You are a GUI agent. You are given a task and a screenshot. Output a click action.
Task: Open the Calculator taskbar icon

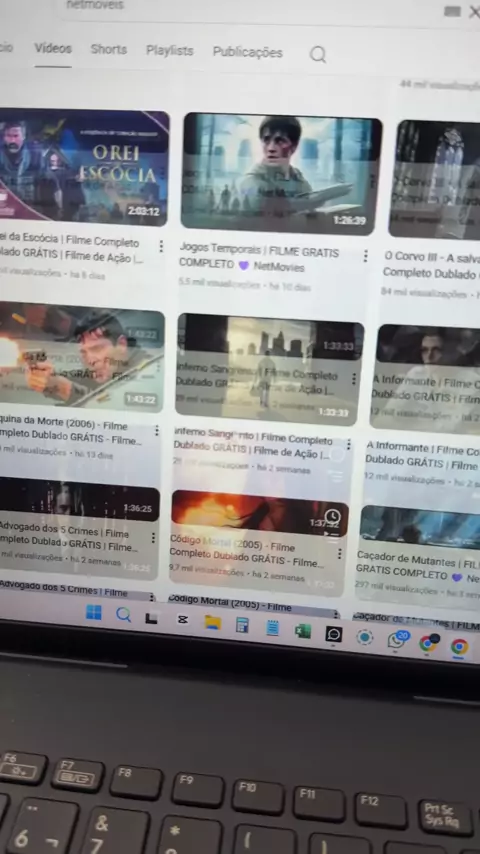pyautogui.click(x=242, y=625)
